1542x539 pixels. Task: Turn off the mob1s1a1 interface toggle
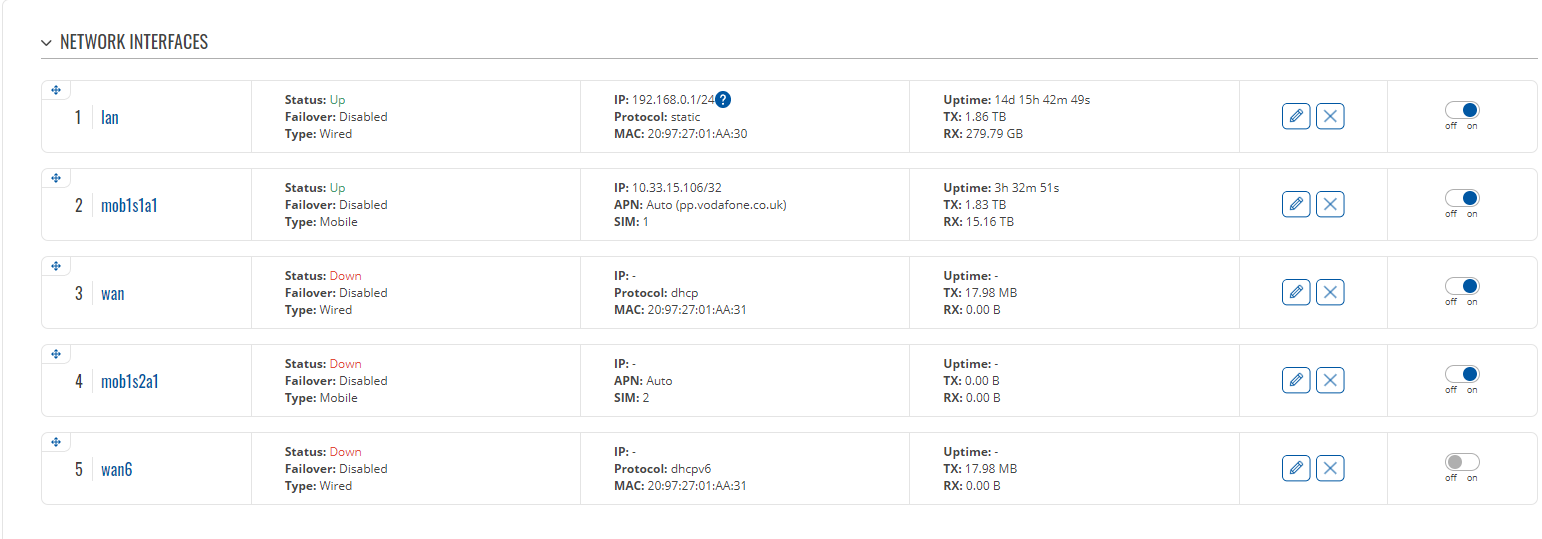coord(1462,198)
